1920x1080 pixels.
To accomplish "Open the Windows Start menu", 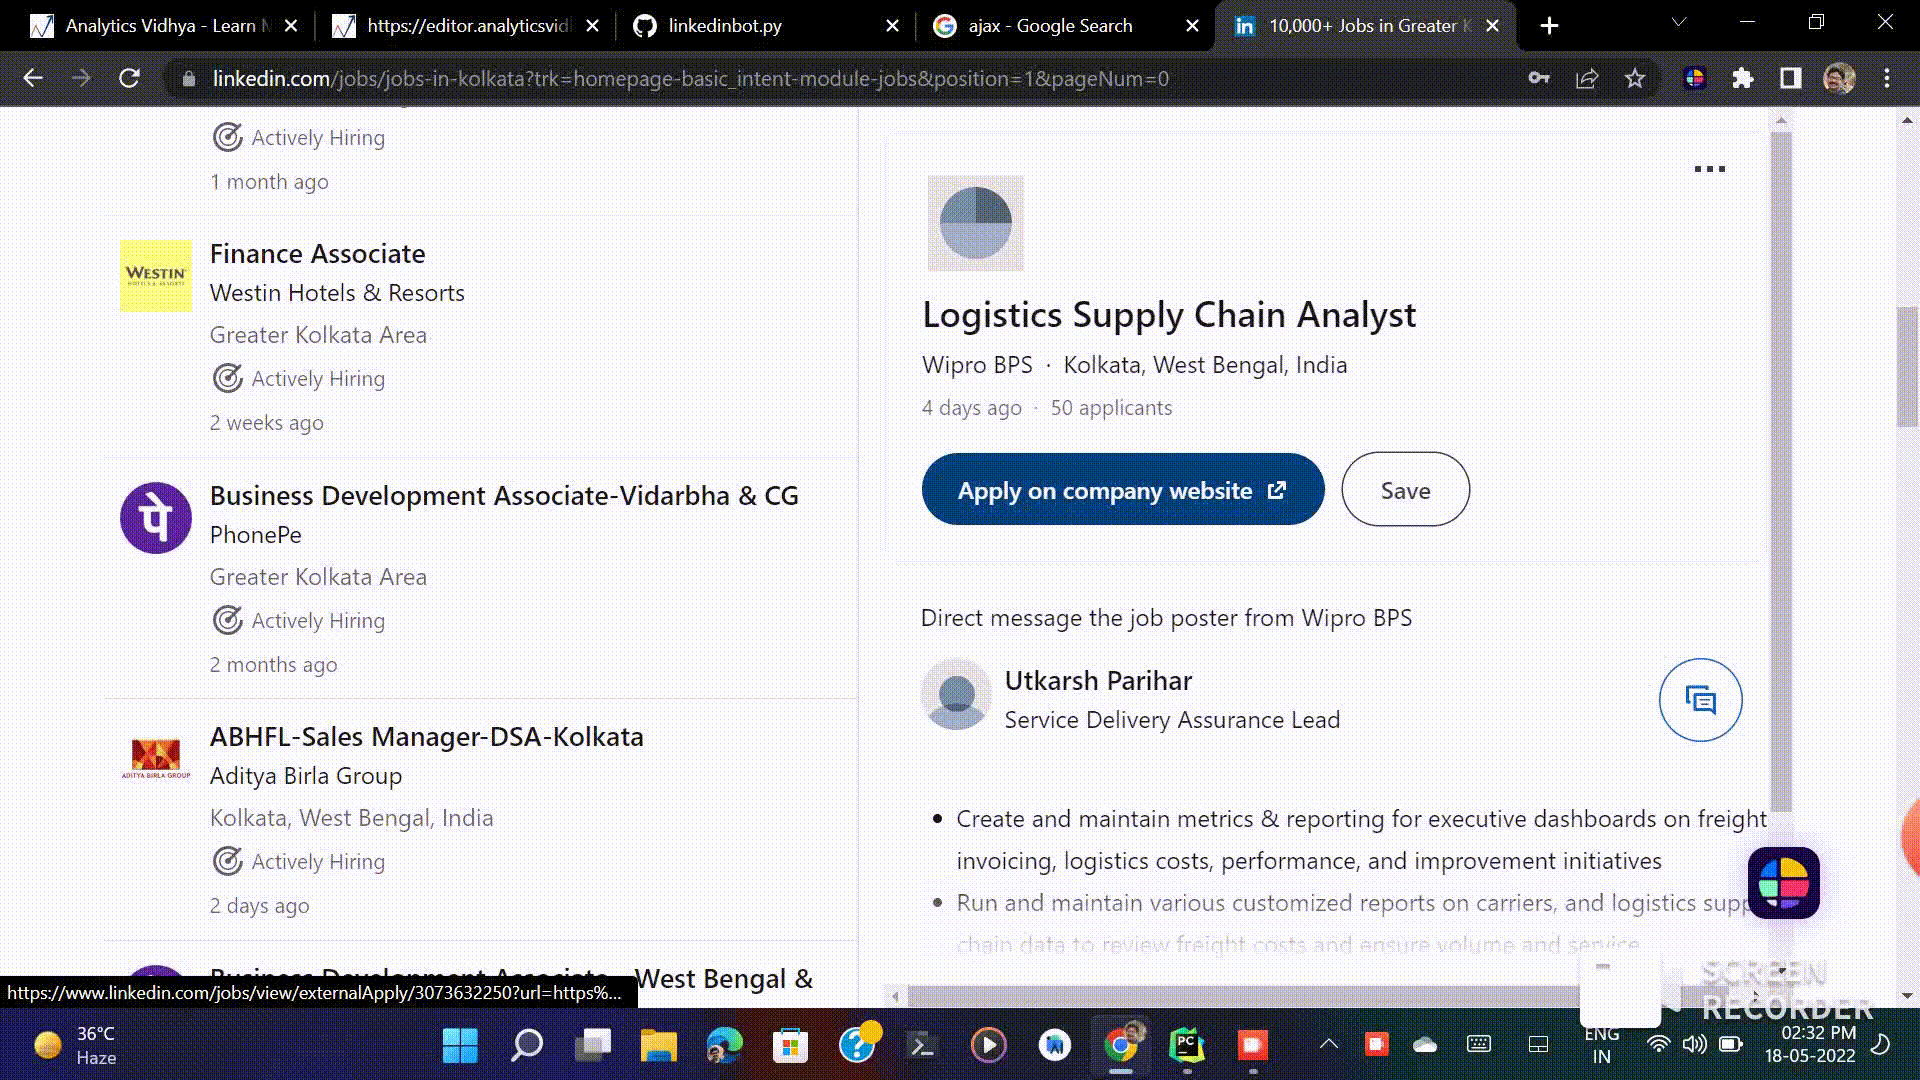I will click(460, 1045).
